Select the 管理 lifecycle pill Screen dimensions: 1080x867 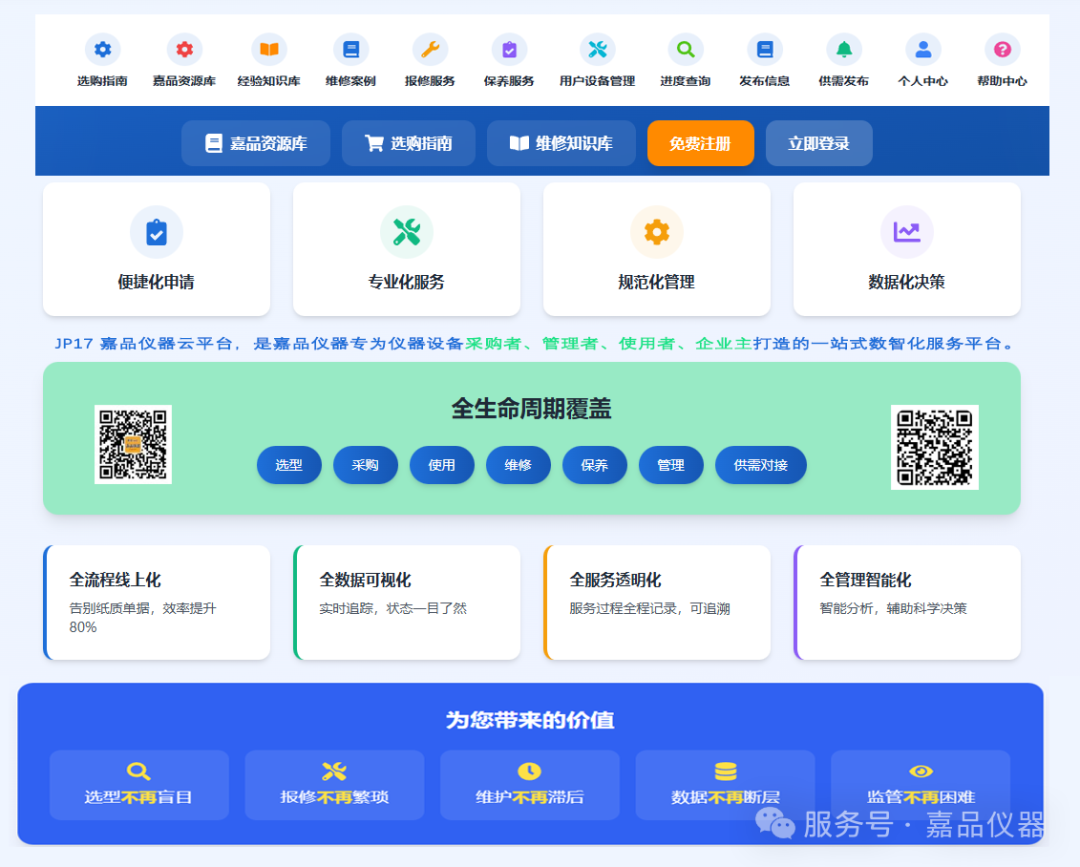(671, 465)
